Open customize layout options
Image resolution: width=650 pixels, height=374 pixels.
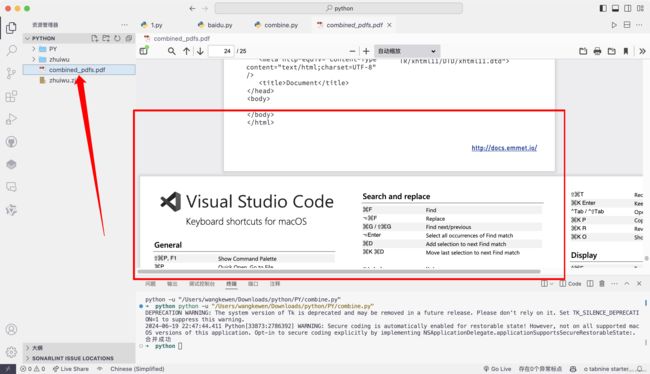641,8
